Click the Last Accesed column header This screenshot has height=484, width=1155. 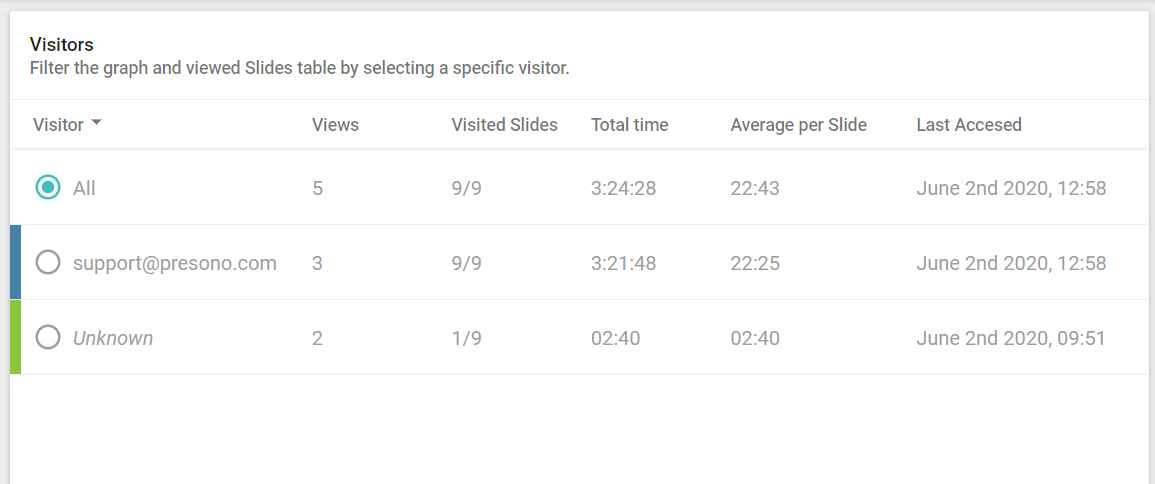pyautogui.click(x=969, y=124)
